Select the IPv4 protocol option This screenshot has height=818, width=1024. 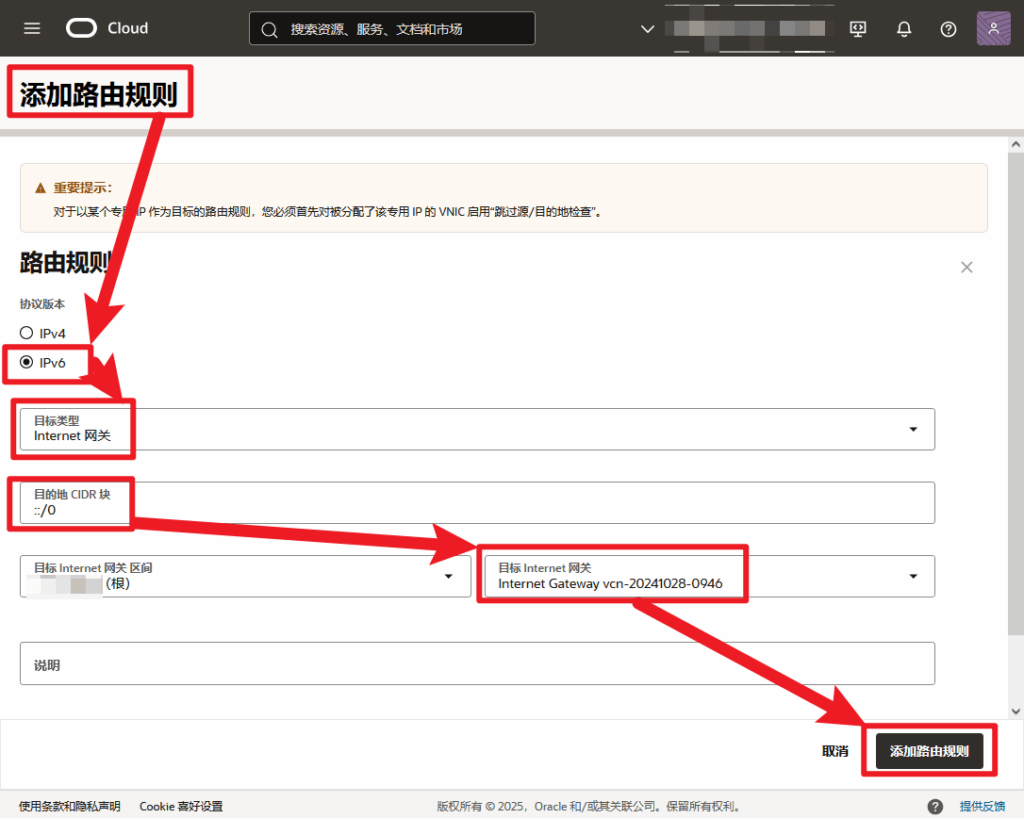coord(26,333)
